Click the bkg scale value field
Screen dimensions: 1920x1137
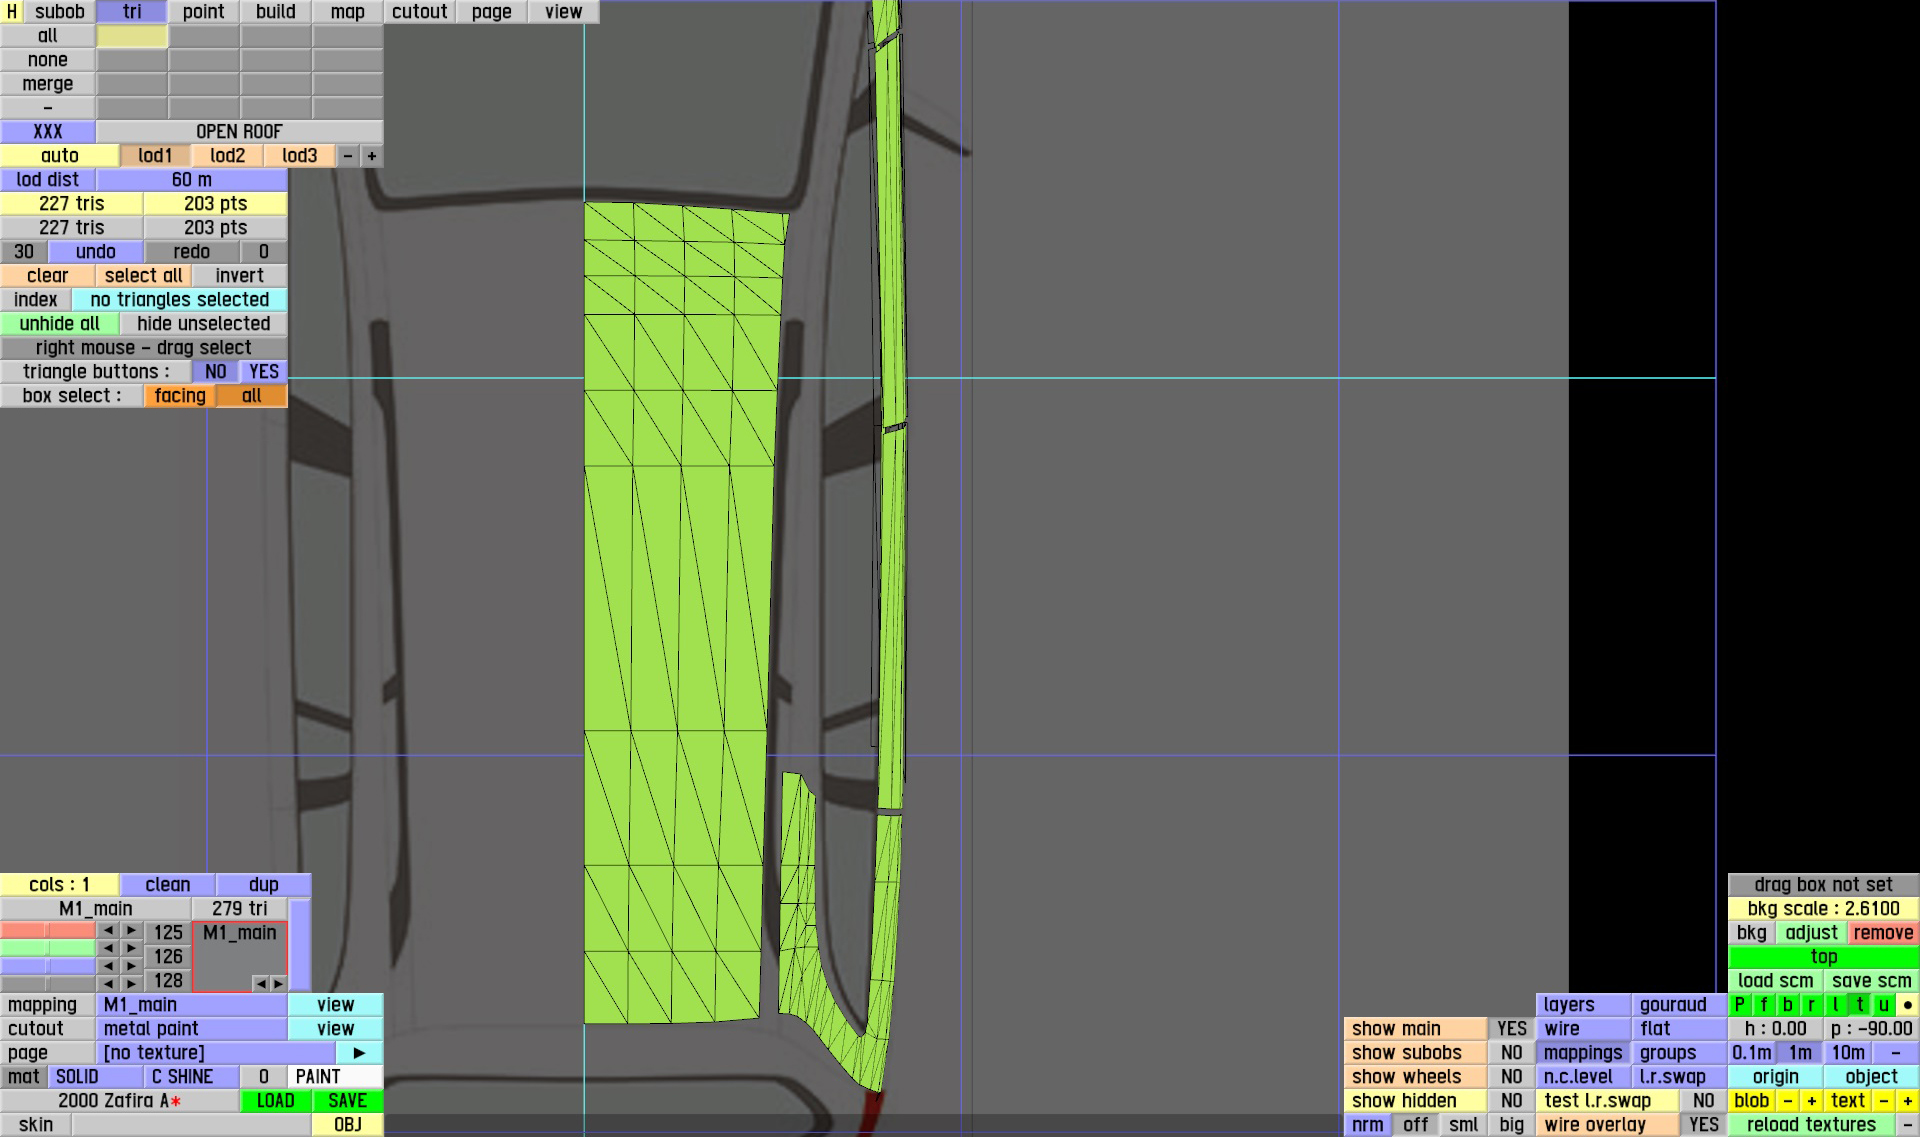[1823, 909]
